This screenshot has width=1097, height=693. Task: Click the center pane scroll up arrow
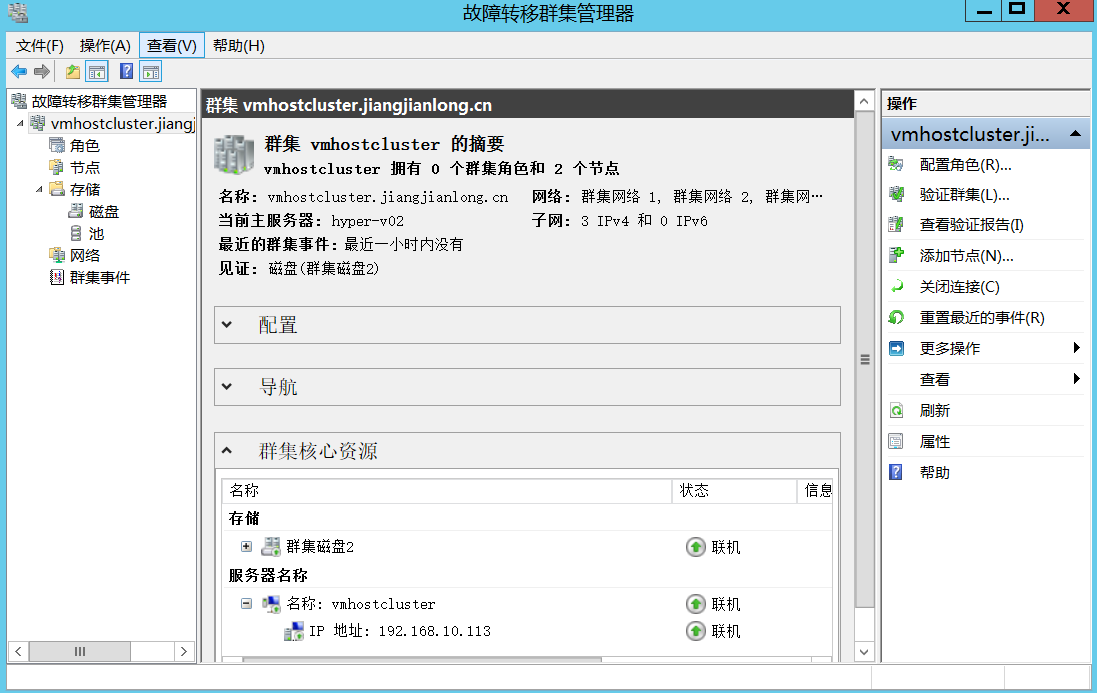click(x=865, y=101)
